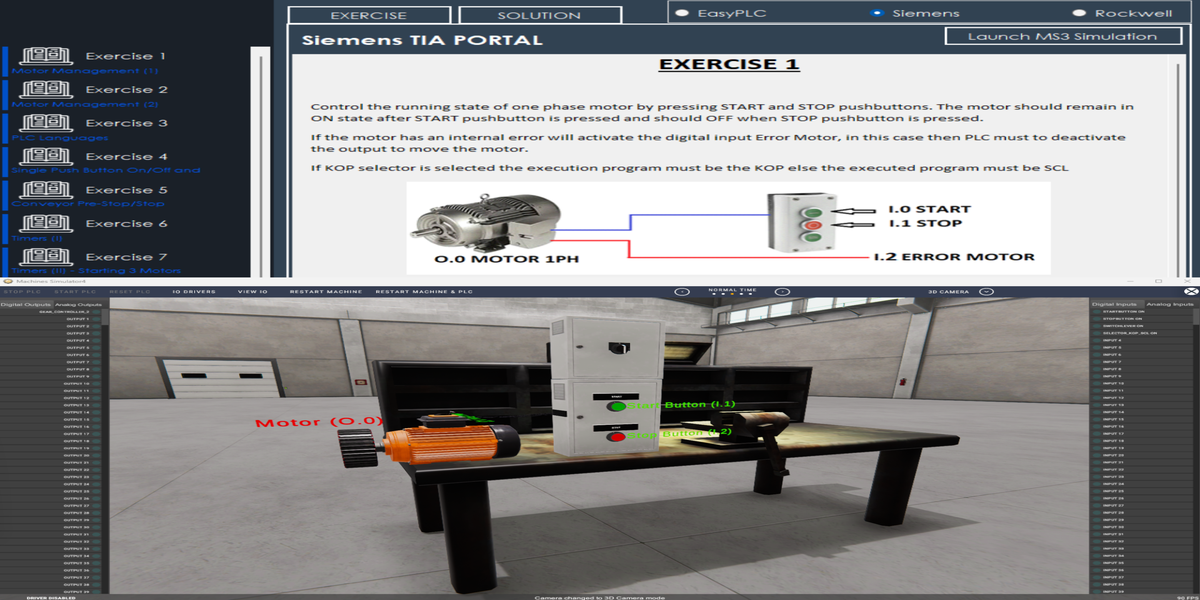Click the Motor Management (1) subtitle

click(86, 71)
